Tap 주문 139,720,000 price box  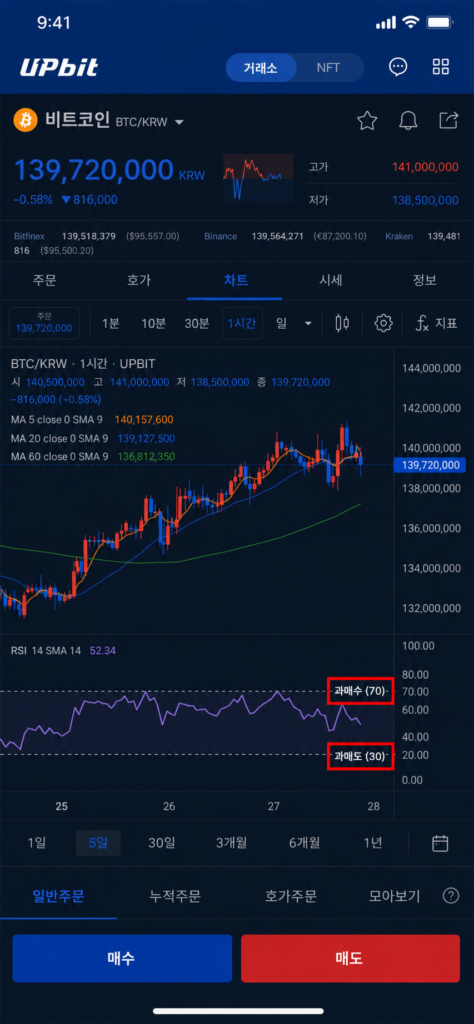(44, 323)
